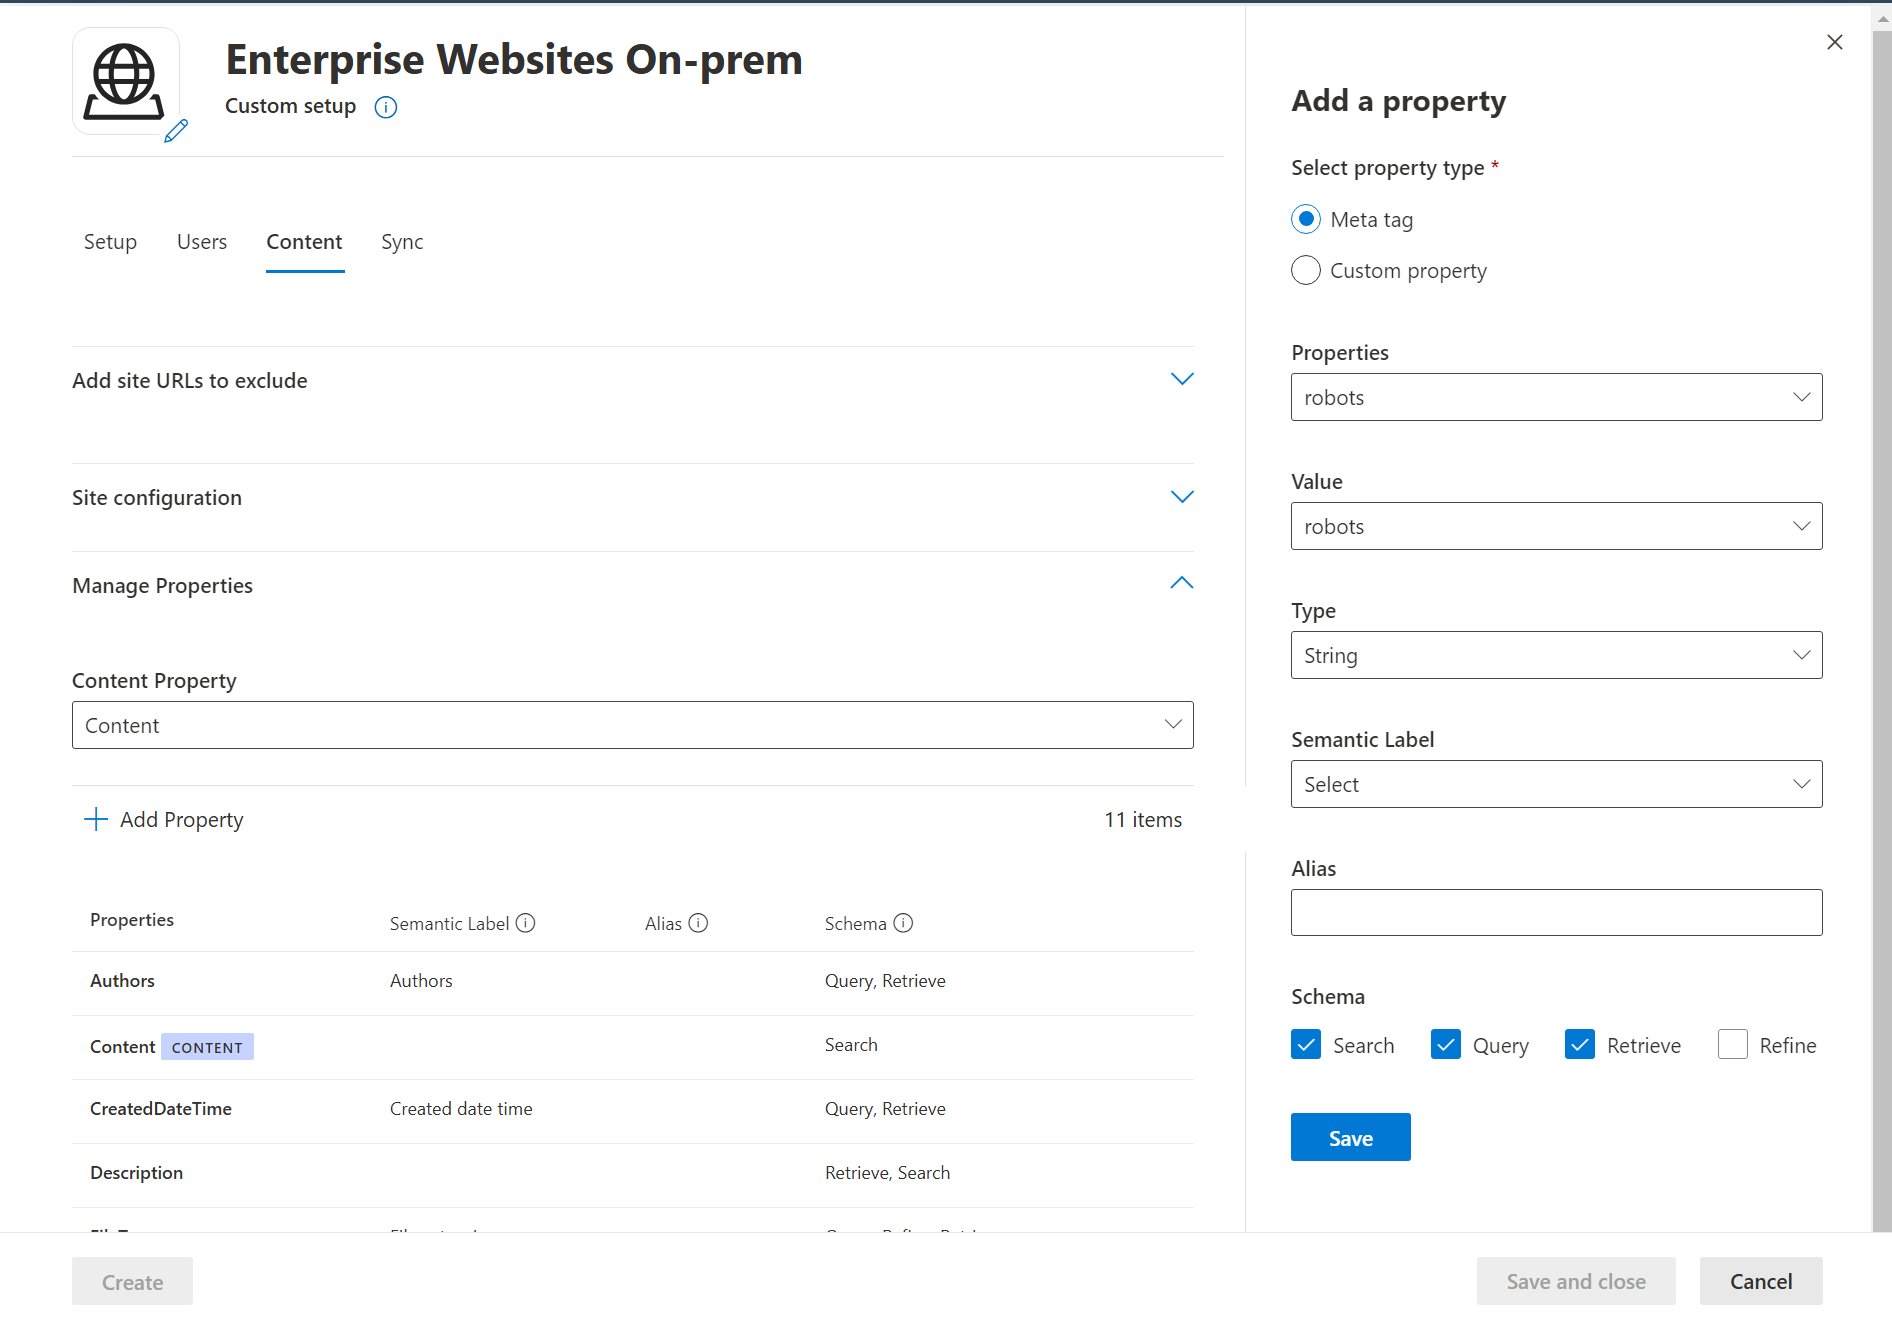Switch to the Users tab
Screen dimensions: 1892x1327
pos(202,241)
